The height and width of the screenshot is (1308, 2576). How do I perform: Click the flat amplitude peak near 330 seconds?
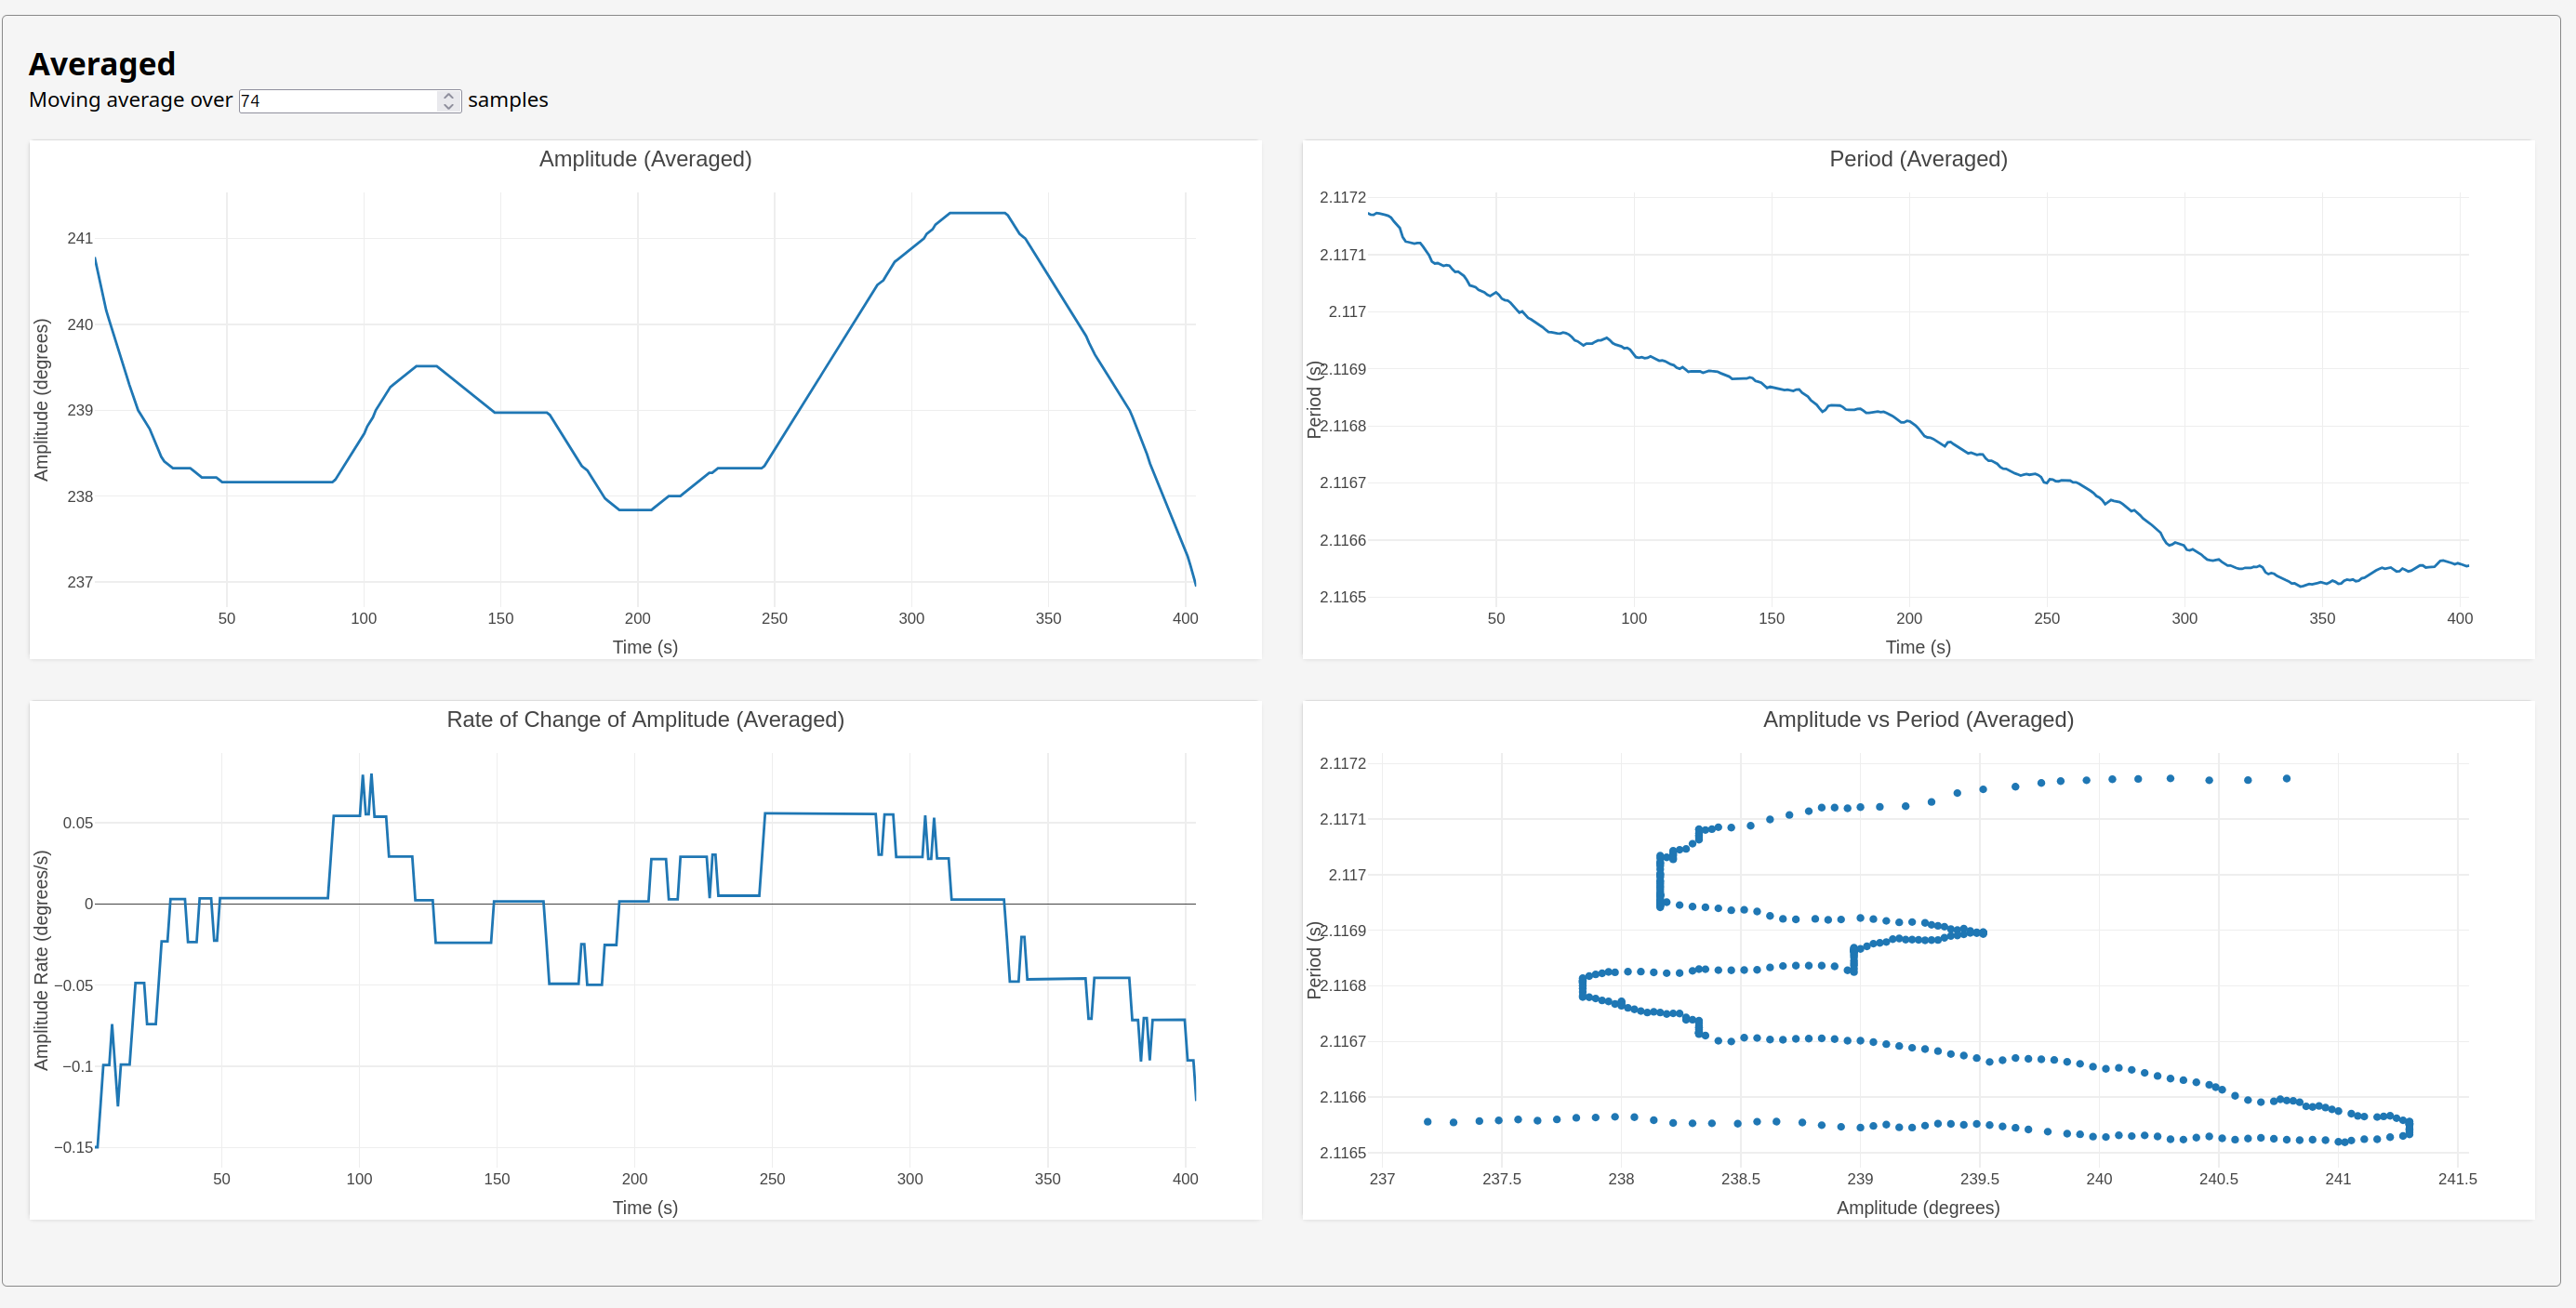point(978,213)
